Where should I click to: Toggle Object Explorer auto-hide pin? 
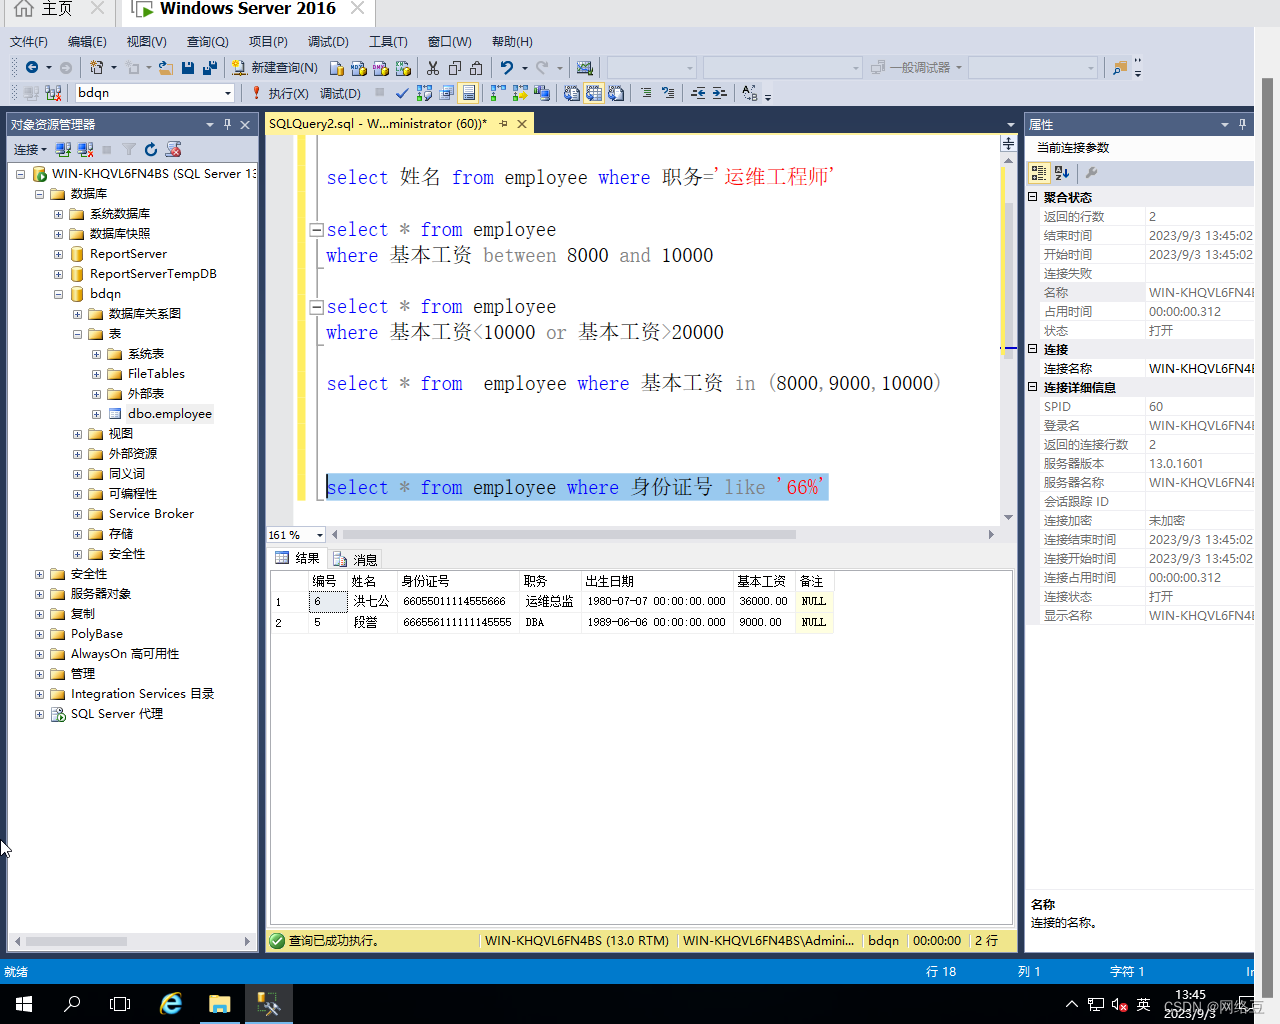pyautogui.click(x=227, y=124)
